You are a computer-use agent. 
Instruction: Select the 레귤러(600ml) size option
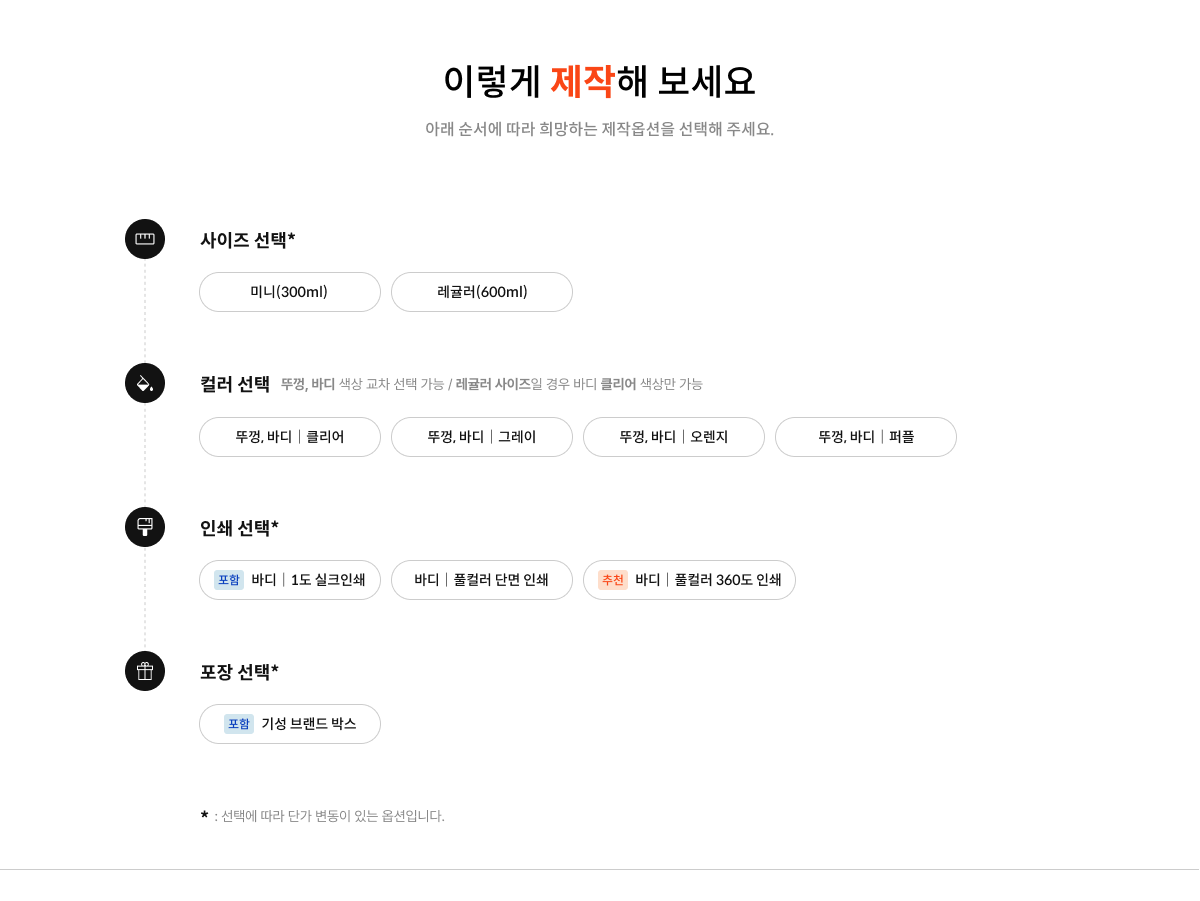(x=481, y=292)
